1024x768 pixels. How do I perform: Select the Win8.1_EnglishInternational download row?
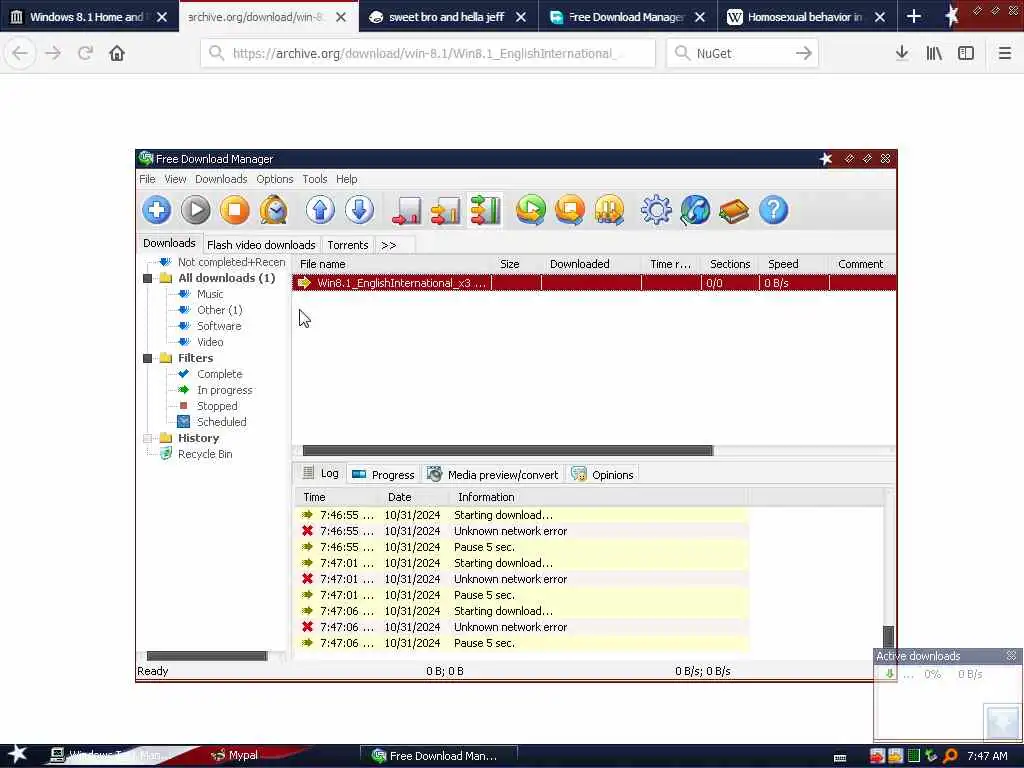click(x=594, y=283)
